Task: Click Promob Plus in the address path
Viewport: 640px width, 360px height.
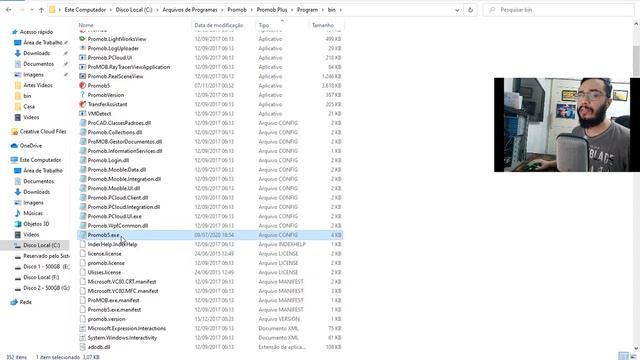Action: [272, 10]
